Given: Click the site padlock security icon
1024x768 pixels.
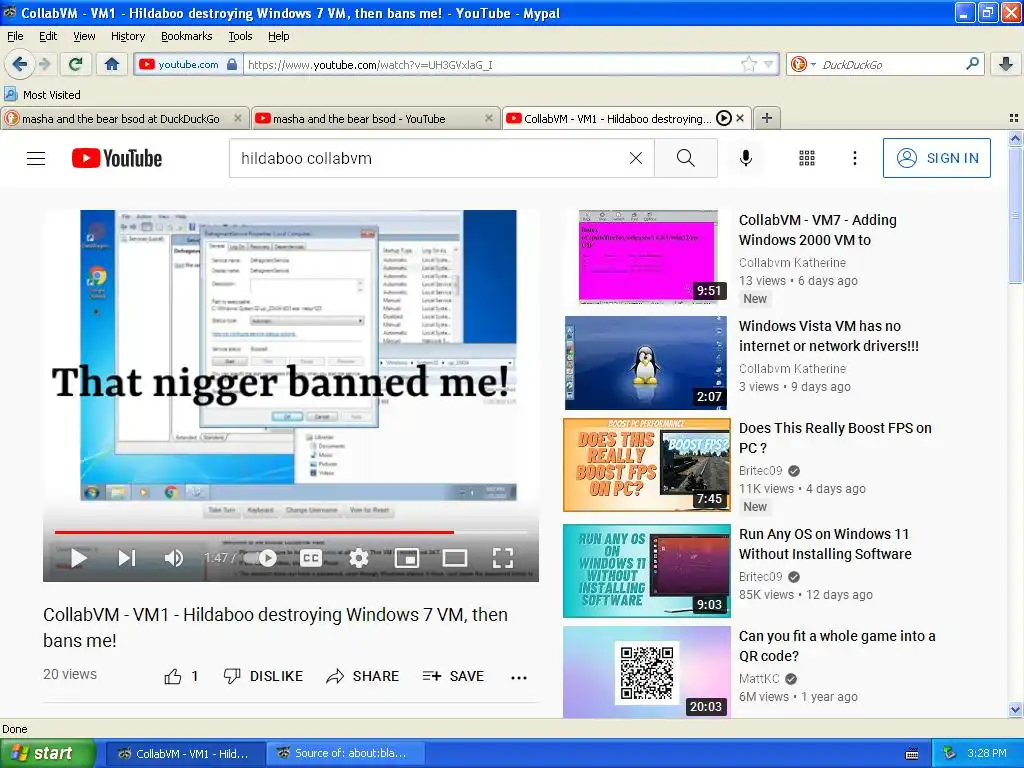Looking at the screenshot, I should 232,64.
